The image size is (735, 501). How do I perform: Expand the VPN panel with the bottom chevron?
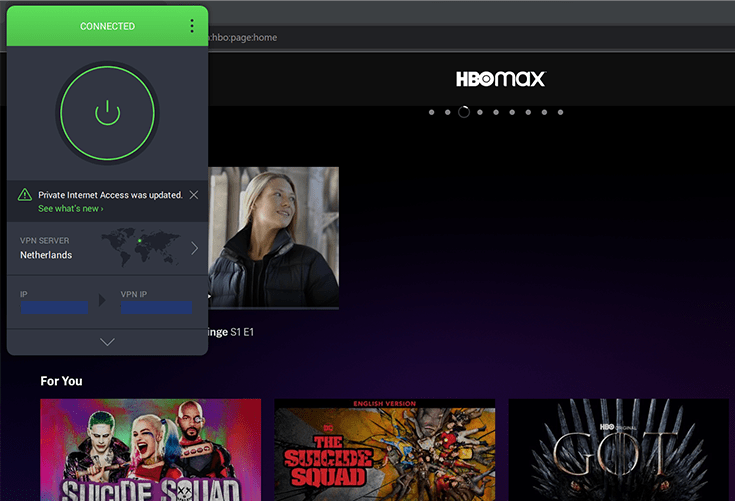click(107, 342)
